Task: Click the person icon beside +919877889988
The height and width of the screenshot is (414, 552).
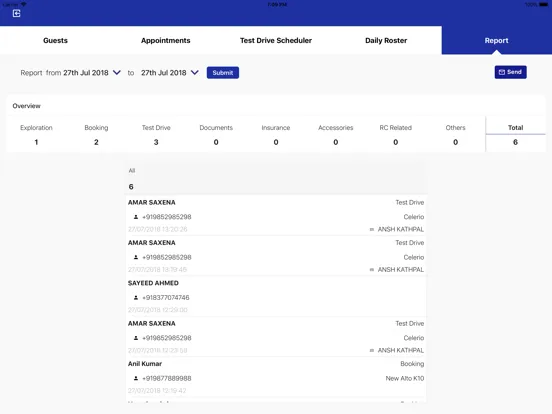Action: [136, 378]
